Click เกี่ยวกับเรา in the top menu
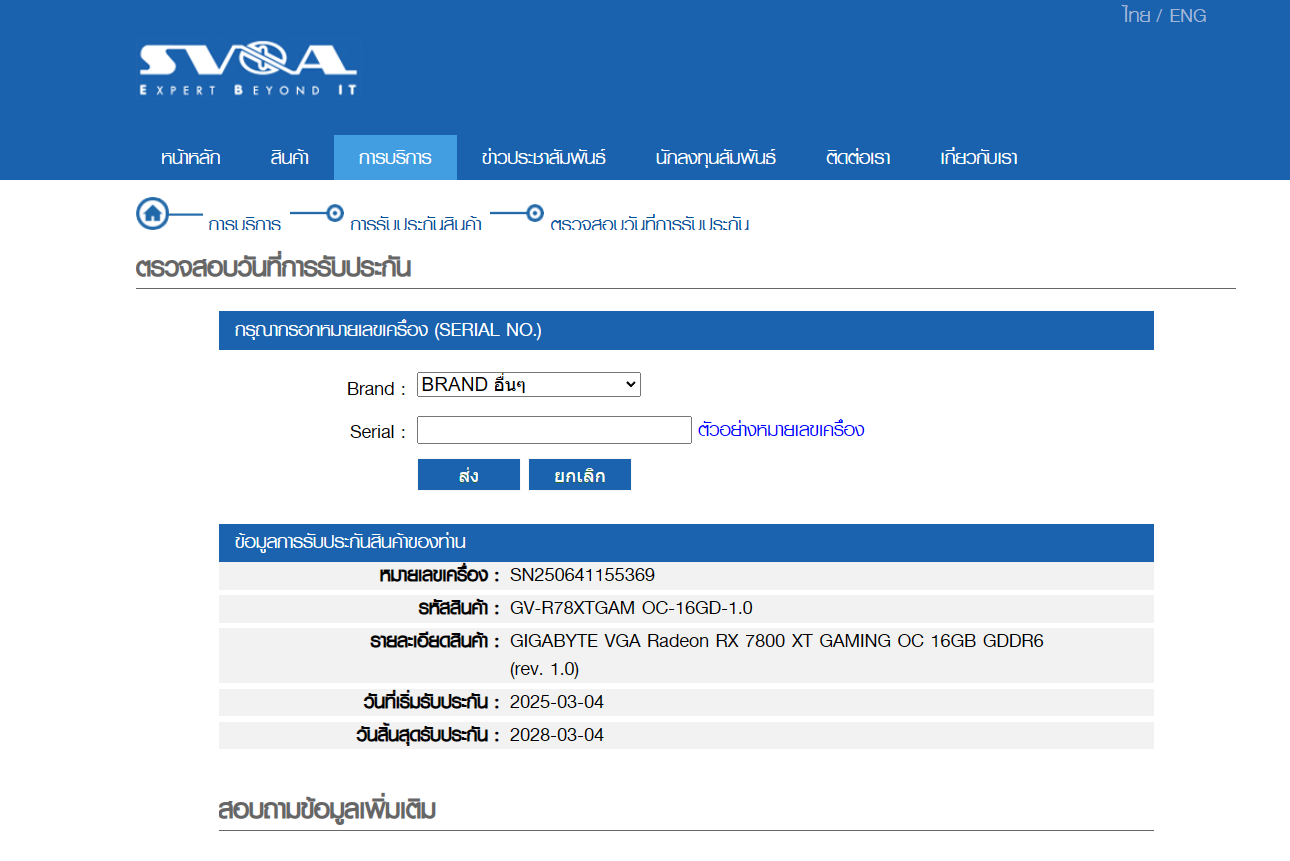1290x861 pixels. [x=978, y=158]
